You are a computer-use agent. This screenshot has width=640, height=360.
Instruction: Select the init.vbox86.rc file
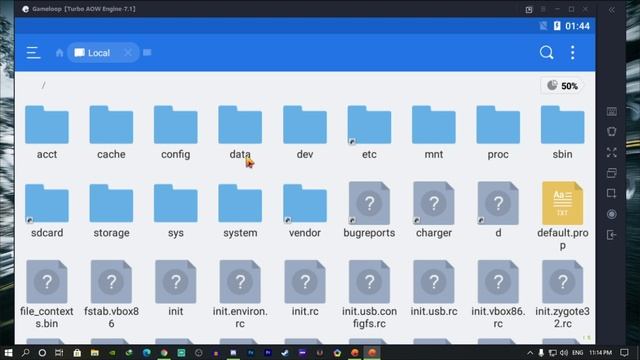coord(498,295)
